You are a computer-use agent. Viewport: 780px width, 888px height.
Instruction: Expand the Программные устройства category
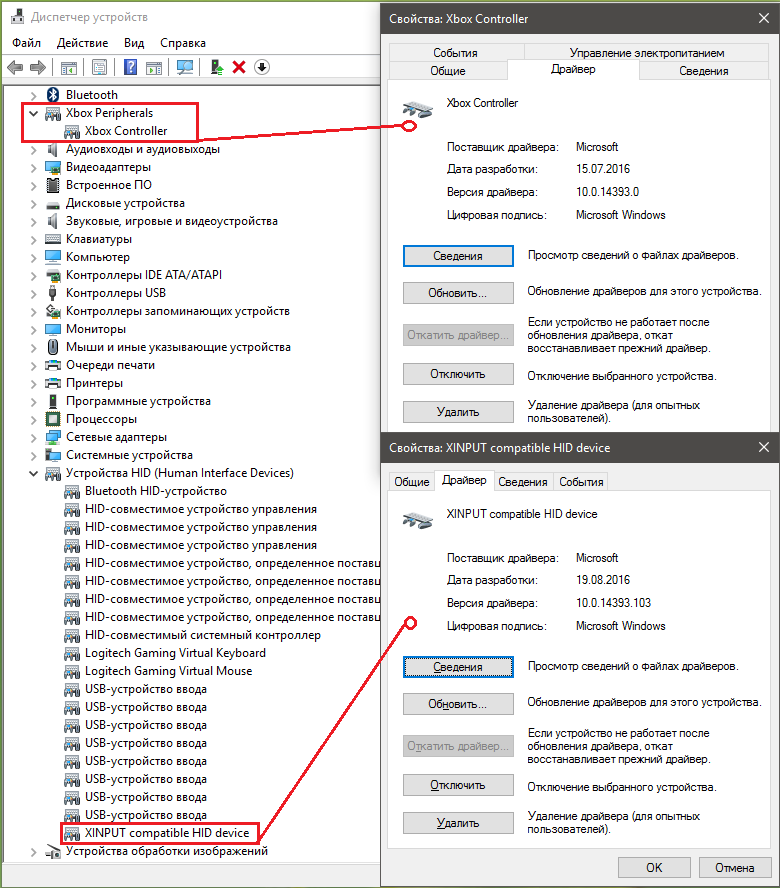33,402
